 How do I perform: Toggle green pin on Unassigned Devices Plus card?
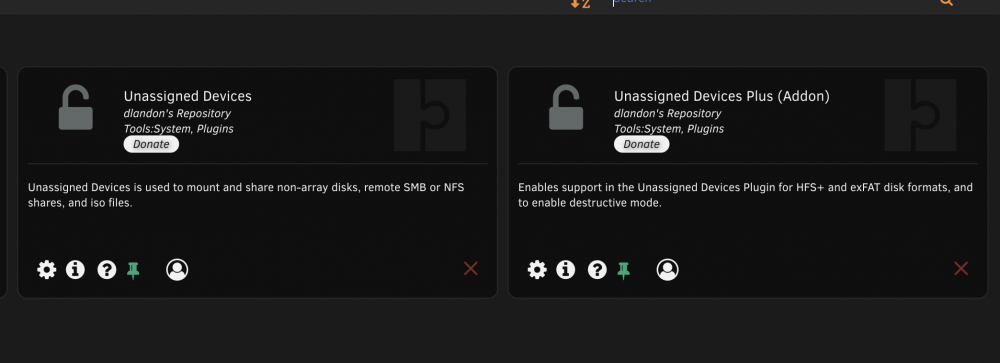[623, 270]
